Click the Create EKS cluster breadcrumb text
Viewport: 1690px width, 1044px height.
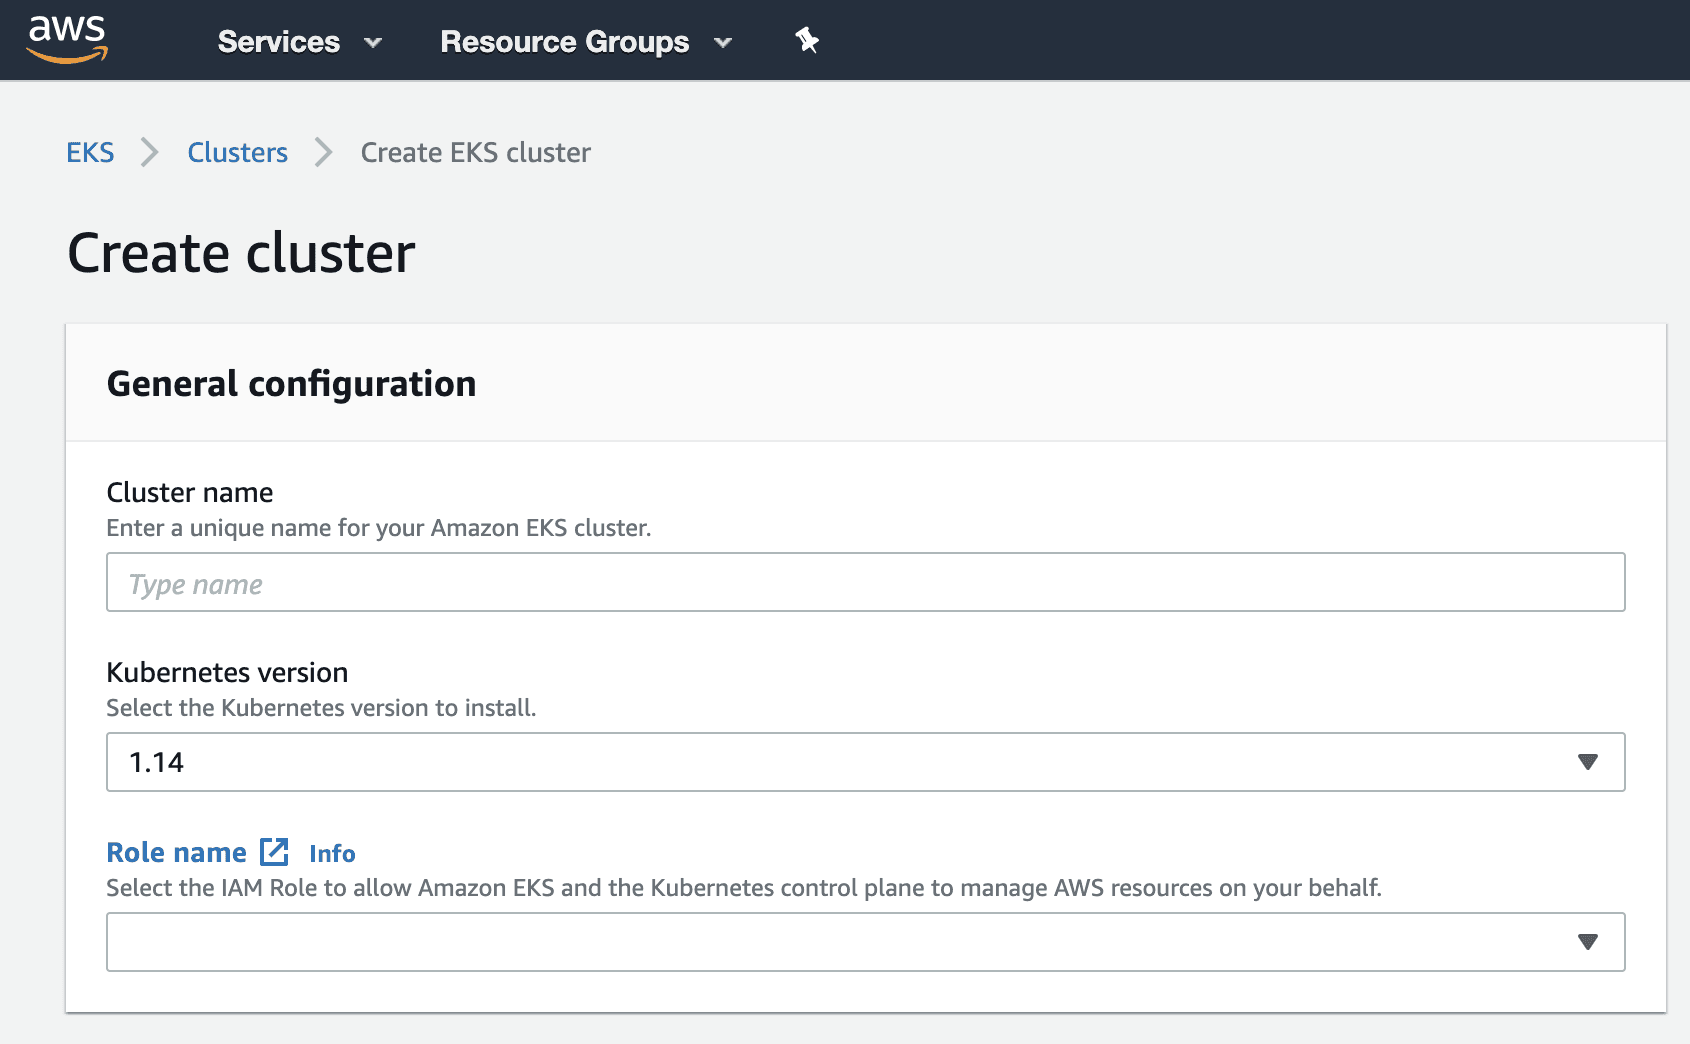[x=475, y=152]
